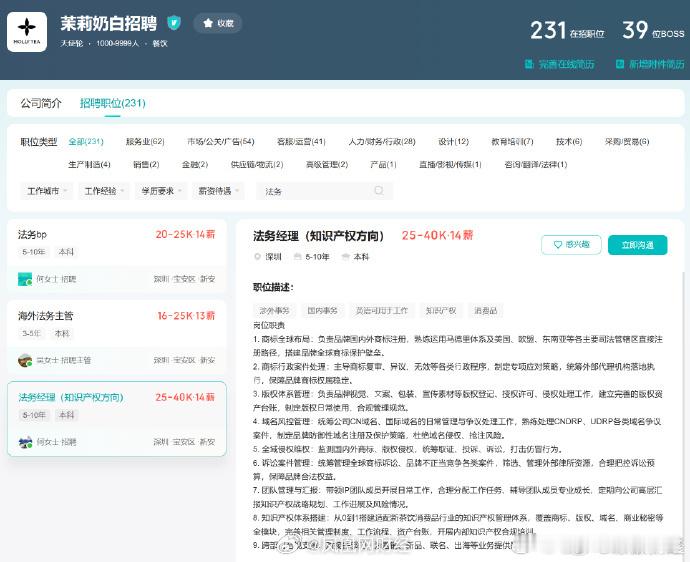Screen dimensions: 690x562
Task: Open the 学历要求 dropdown
Action: pyautogui.click(x=161, y=191)
